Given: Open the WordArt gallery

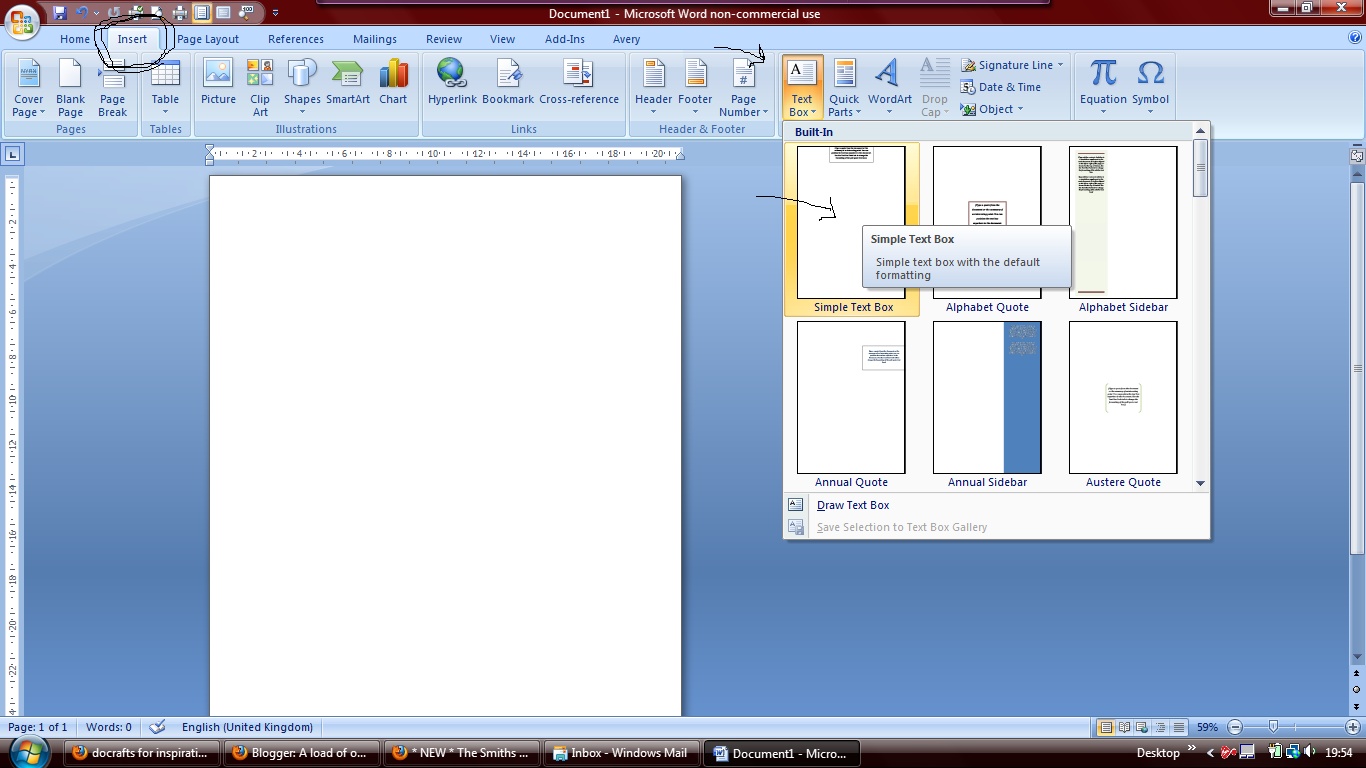Looking at the screenshot, I should pos(890,88).
